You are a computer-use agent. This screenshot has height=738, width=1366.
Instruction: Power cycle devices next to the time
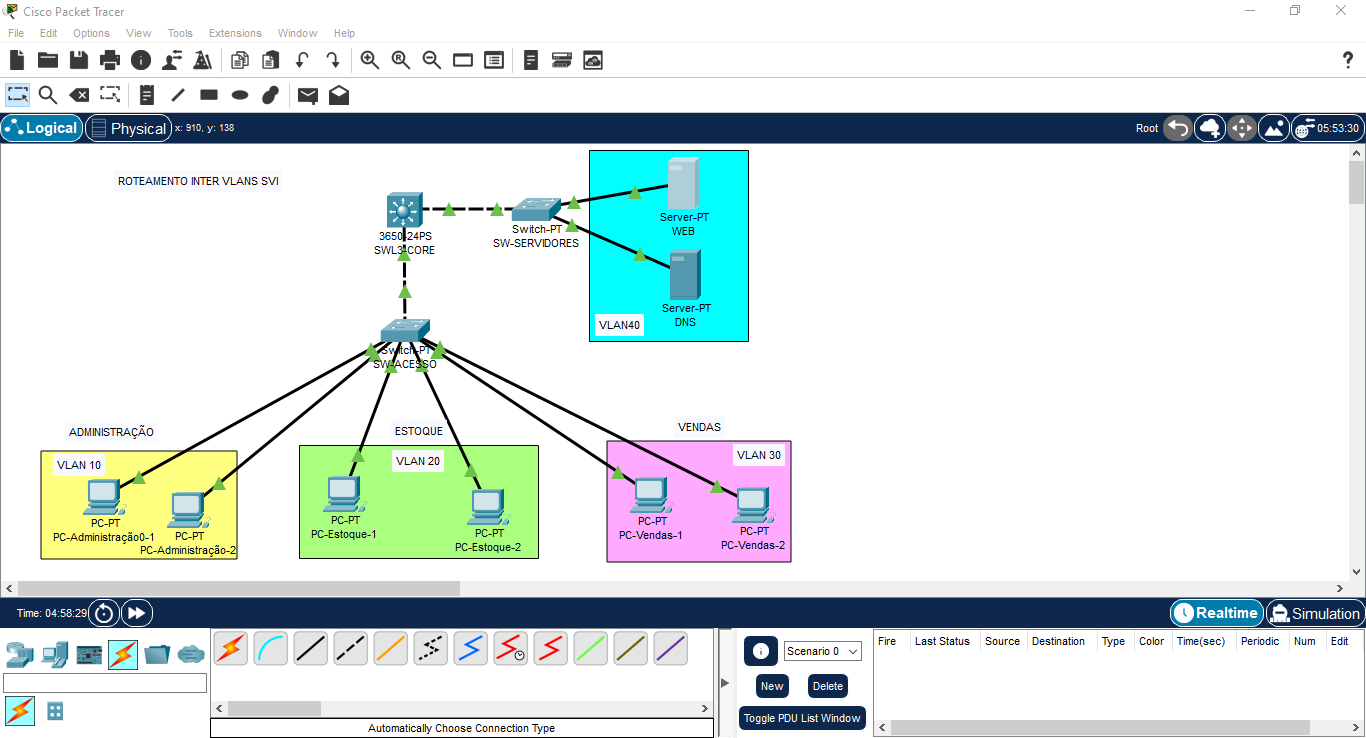pos(104,613)
